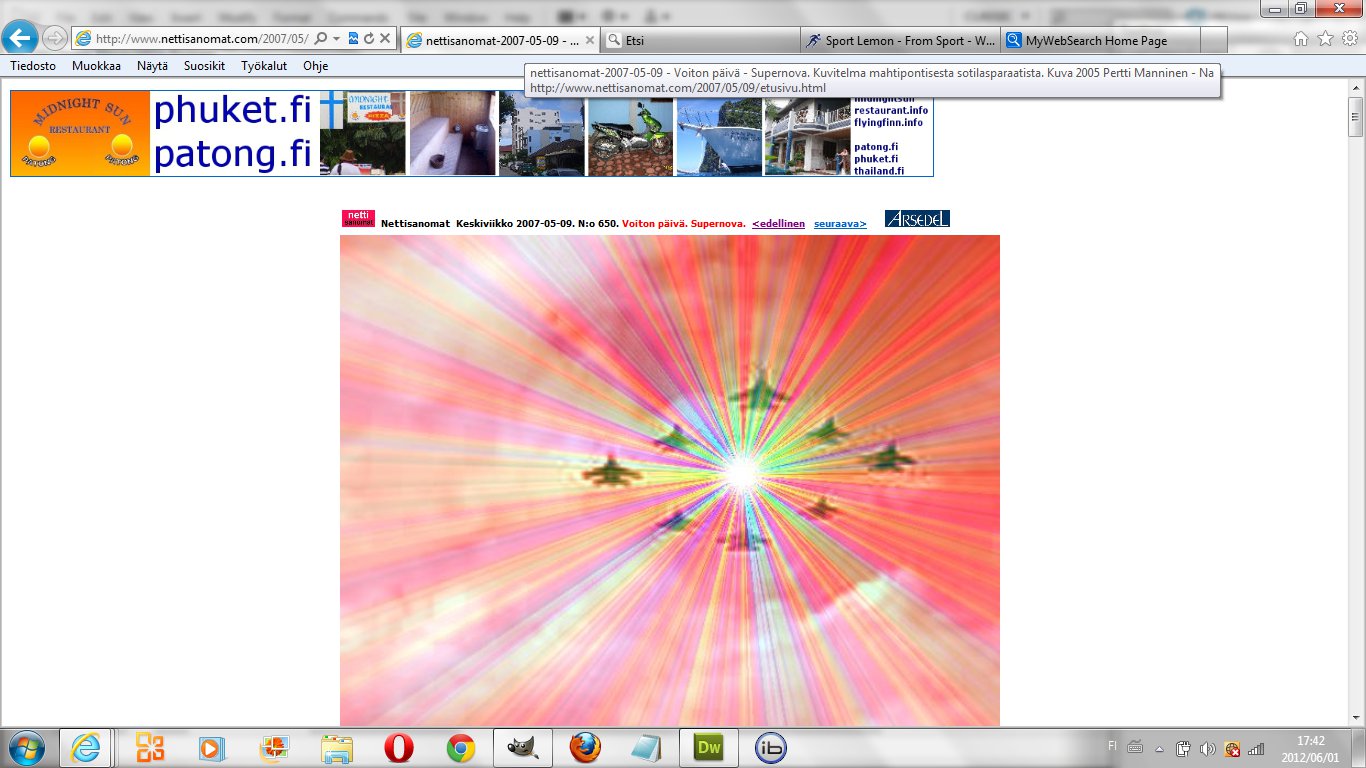Screen dimensions: 1366x768
Task: Click the Stop loading X icon
Action: pyautogui.click(x=385, y=39)
